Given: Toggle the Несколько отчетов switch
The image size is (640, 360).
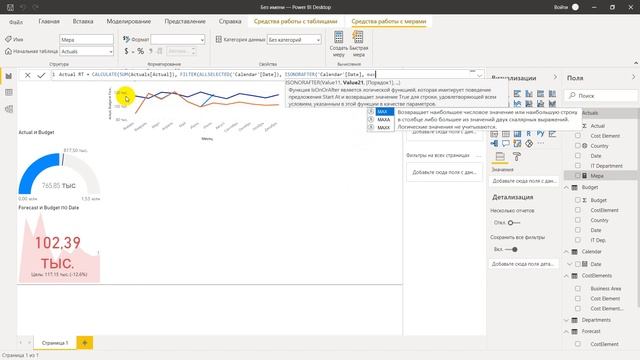Looking at the screenshot, I should [x=514, y=222].
